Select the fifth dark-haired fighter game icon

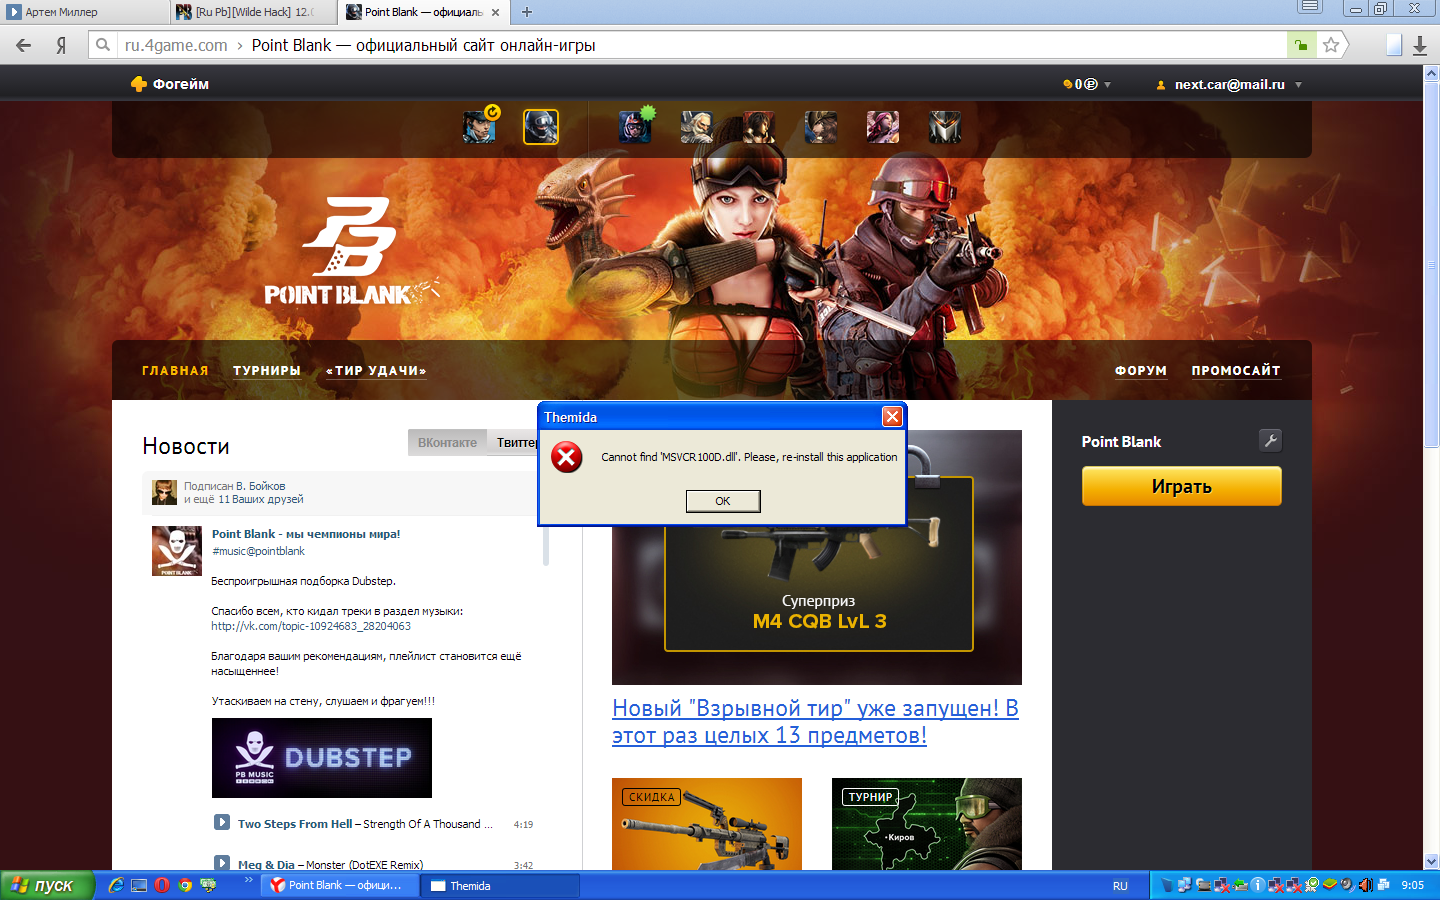point(759,127)
